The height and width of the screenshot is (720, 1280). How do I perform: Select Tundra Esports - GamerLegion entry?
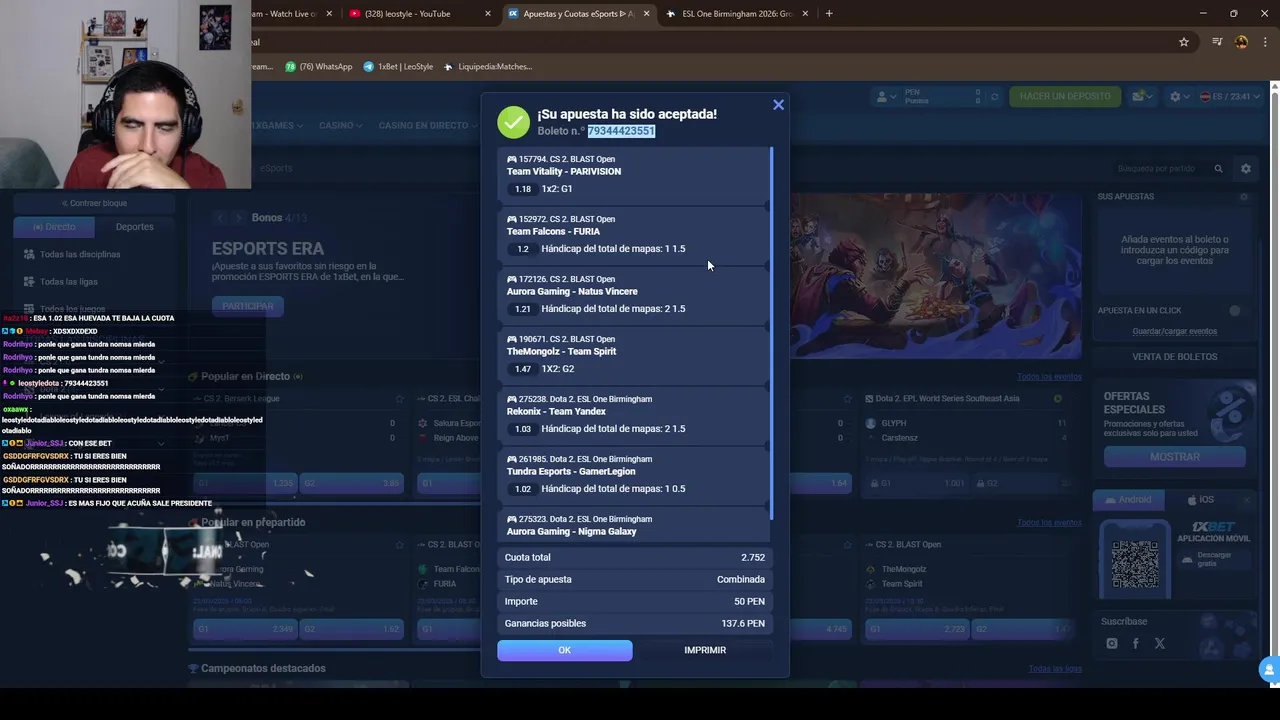coord(633,475)
